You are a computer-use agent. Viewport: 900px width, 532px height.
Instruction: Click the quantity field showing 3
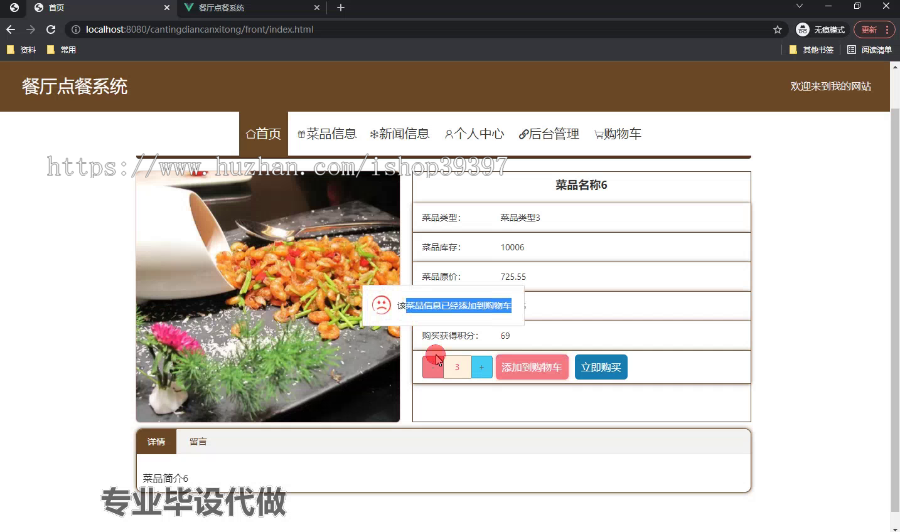(x=457, y=367)
